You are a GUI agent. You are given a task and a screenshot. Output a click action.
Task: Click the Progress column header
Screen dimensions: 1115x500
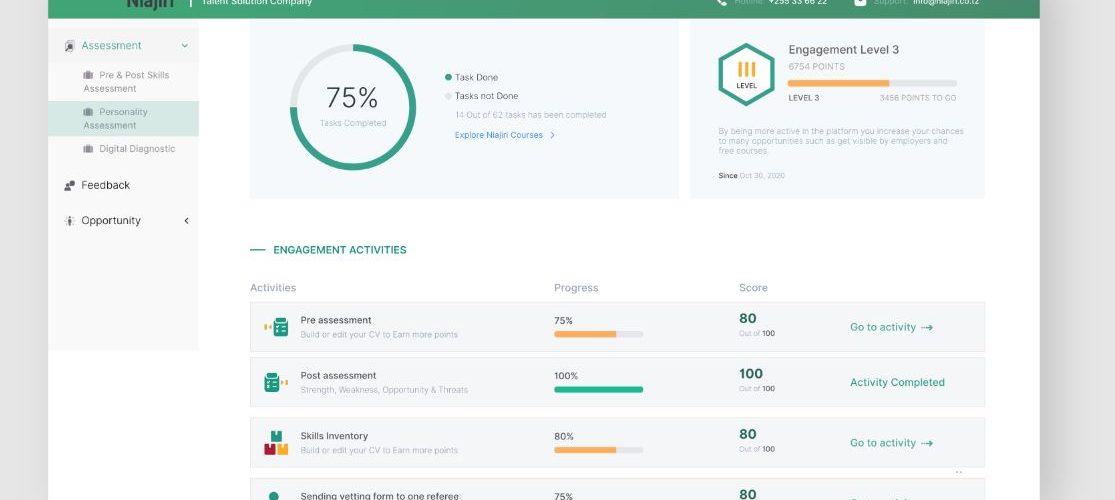(576, 288)
